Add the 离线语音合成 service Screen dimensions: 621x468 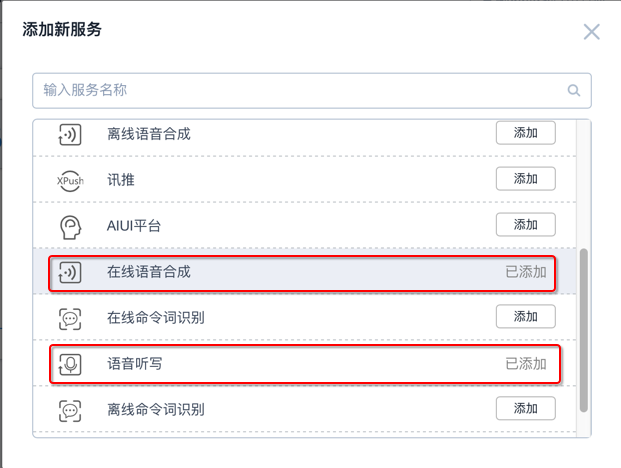[x=525, y=133]
